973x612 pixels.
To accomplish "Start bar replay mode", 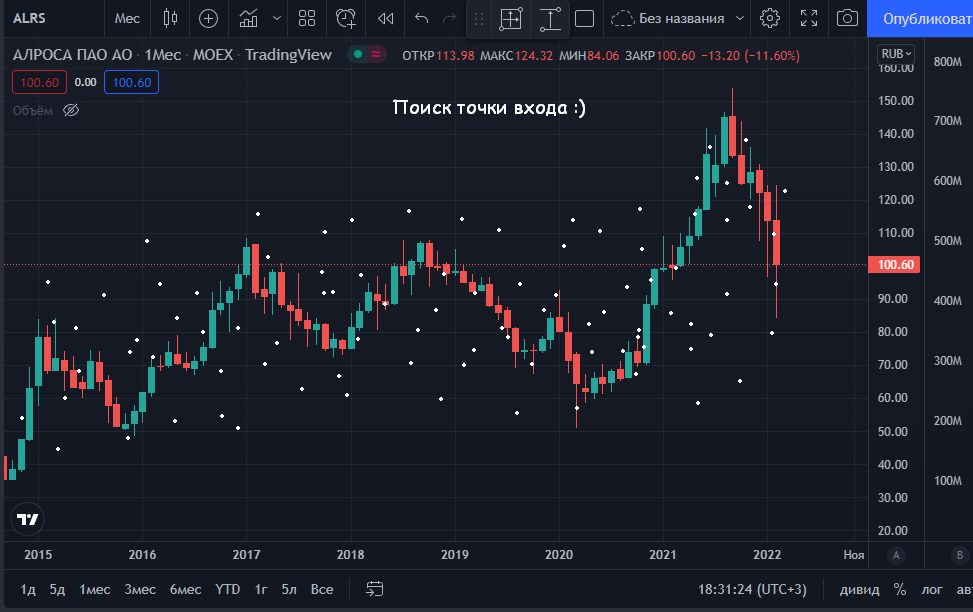I will click(385, 18).
